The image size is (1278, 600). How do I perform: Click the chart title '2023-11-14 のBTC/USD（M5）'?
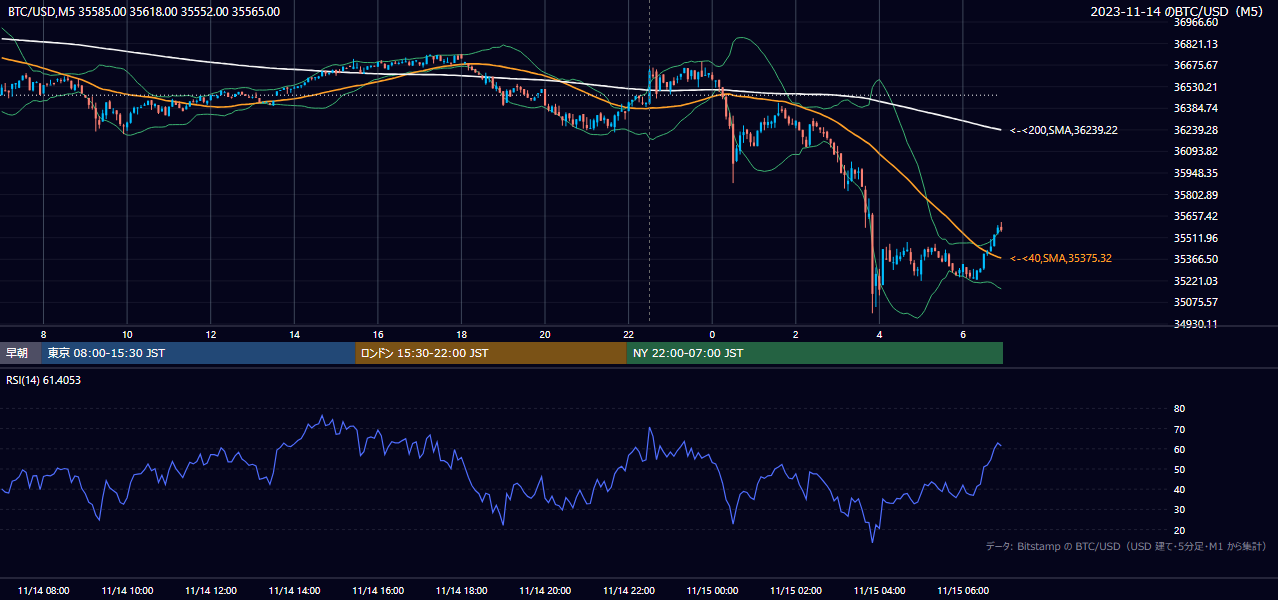click(1179, 11)
